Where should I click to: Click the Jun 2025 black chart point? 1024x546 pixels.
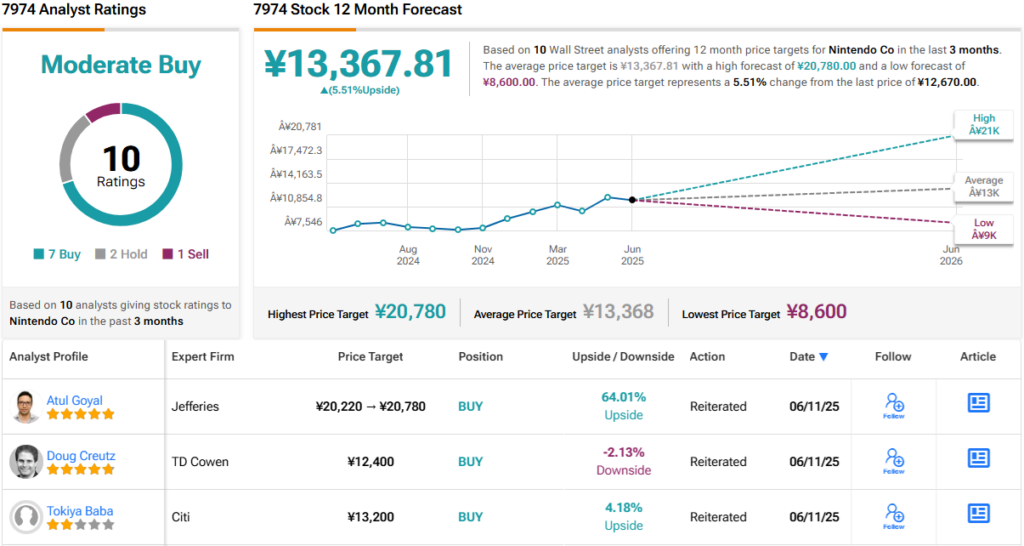click(x=632, y=200)
